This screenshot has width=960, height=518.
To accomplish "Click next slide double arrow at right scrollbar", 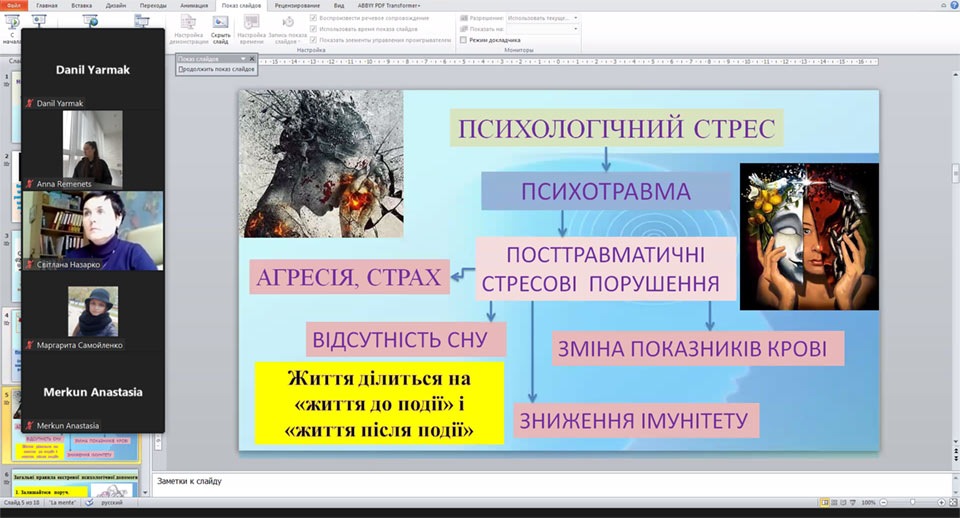I will tap(955, 459).
